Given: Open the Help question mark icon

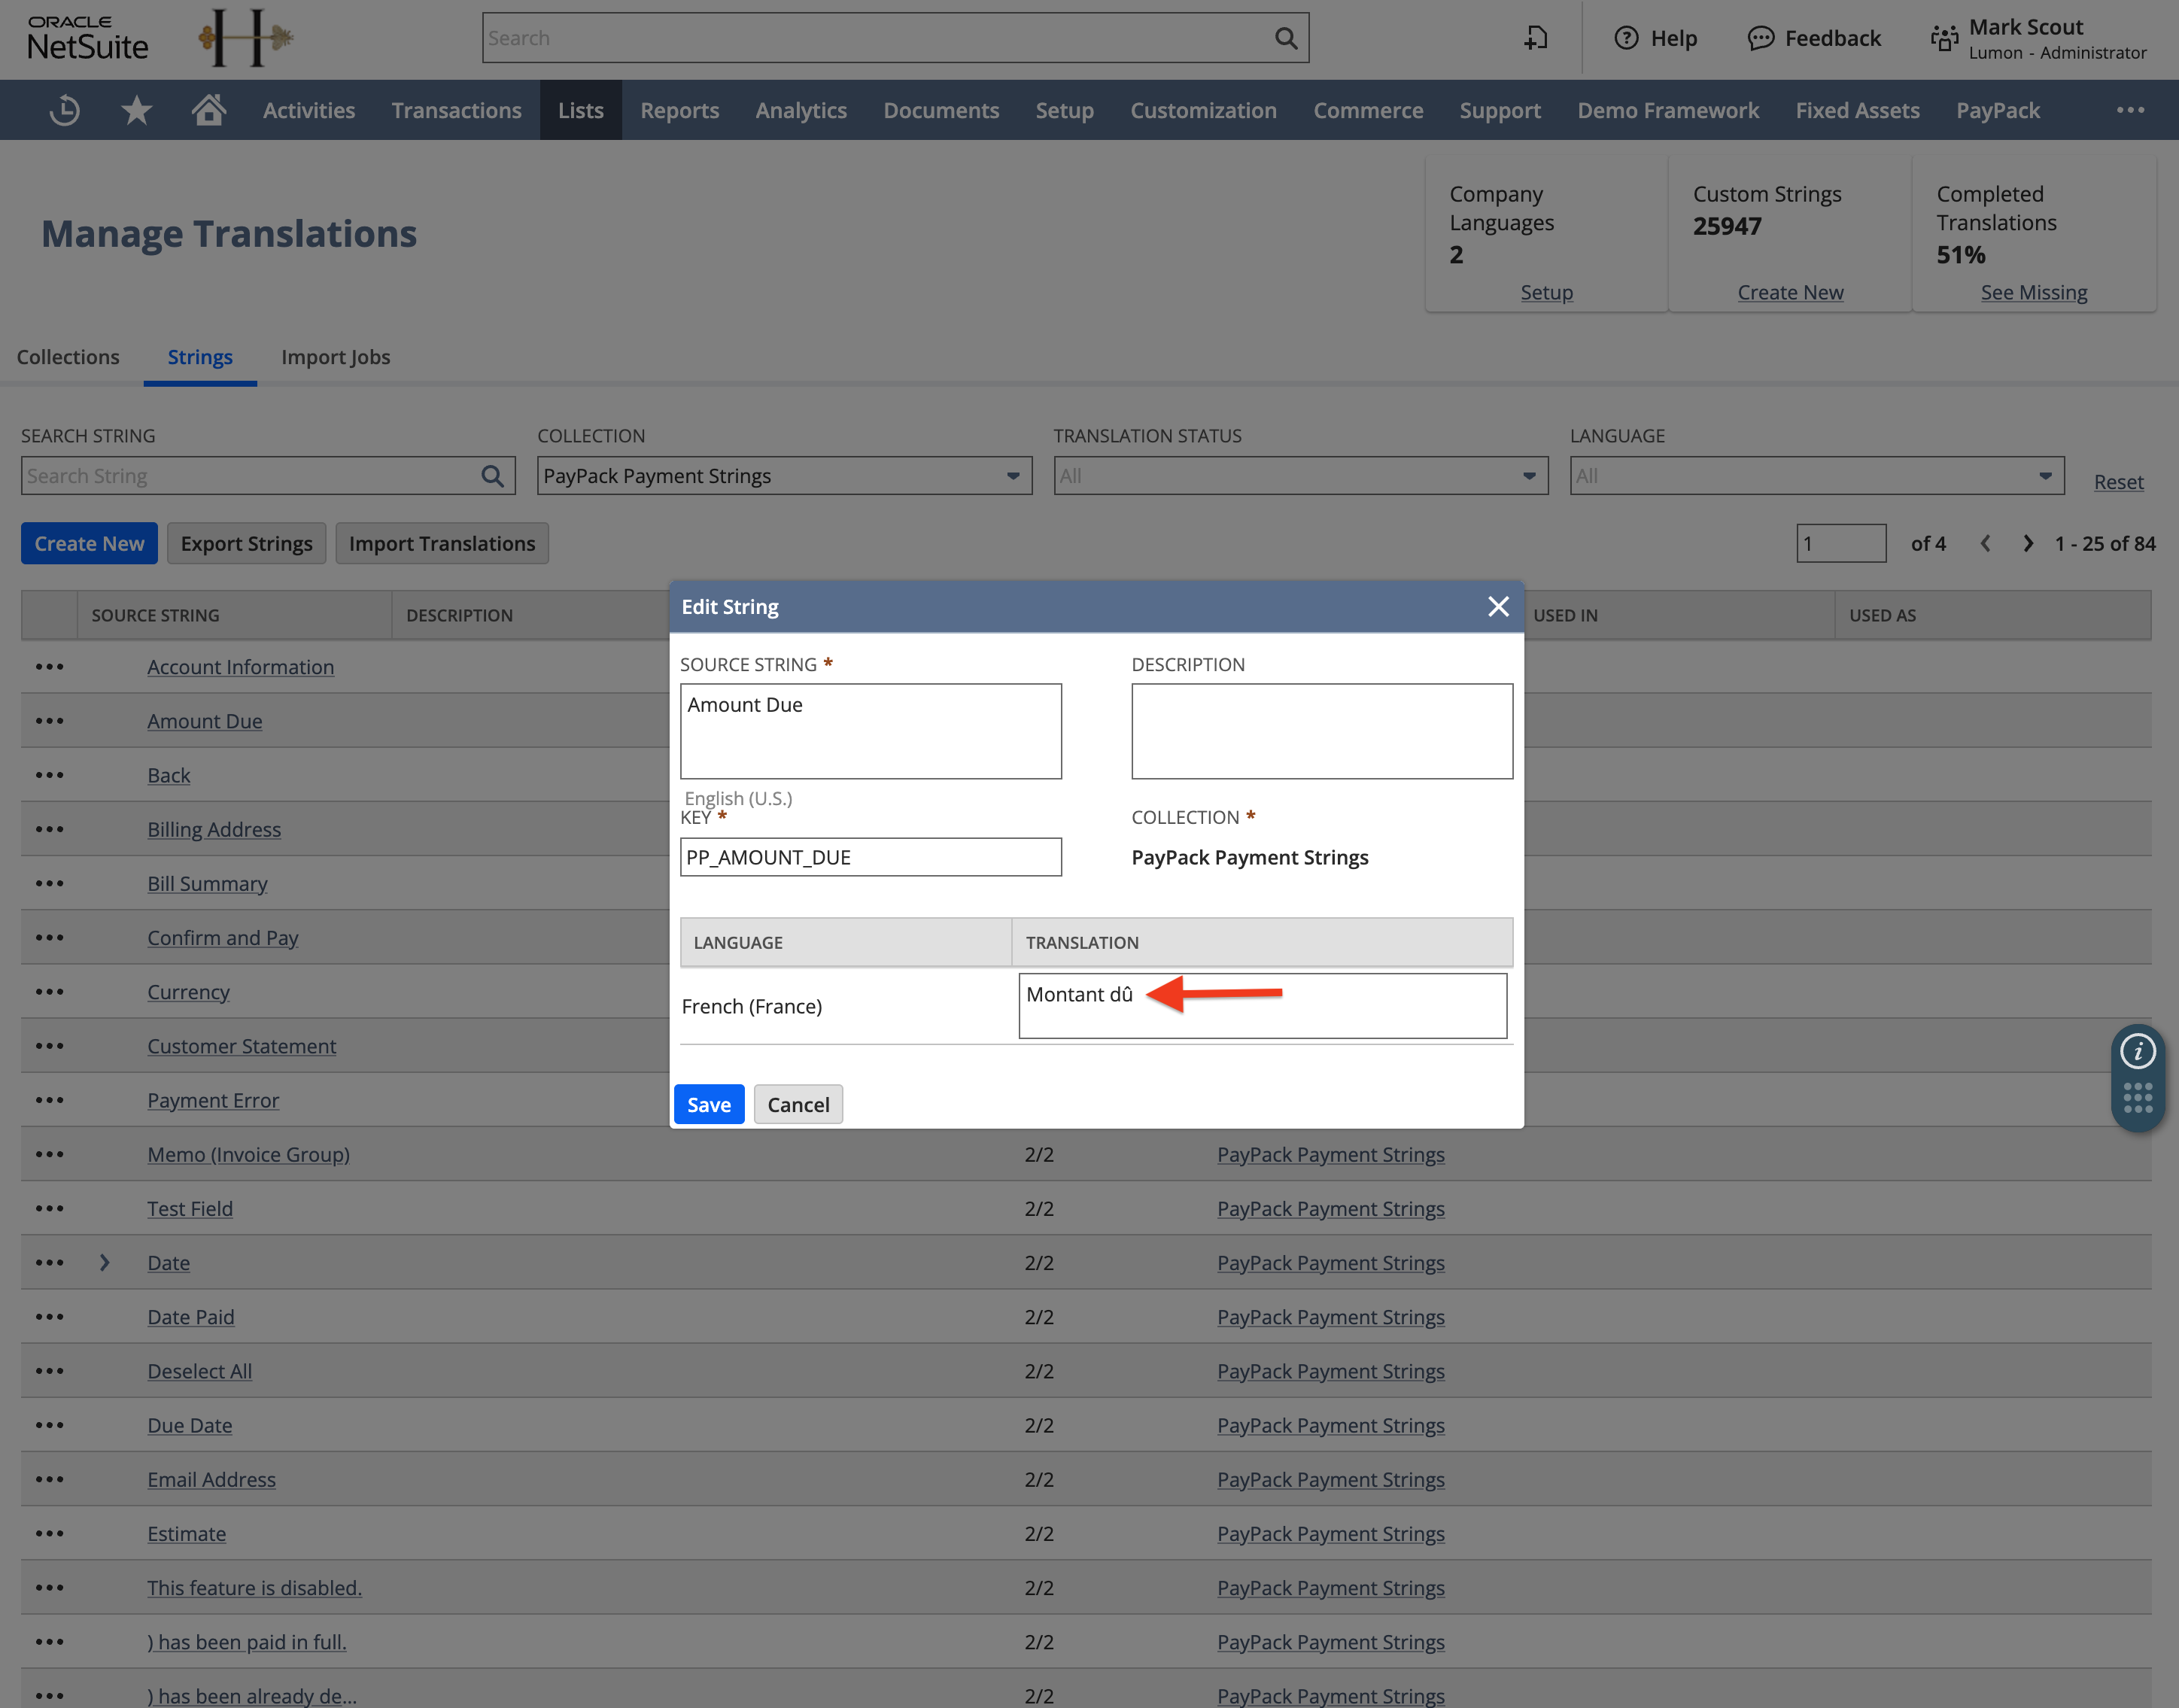Looking at the screenshot, I should click(1627, 38).
